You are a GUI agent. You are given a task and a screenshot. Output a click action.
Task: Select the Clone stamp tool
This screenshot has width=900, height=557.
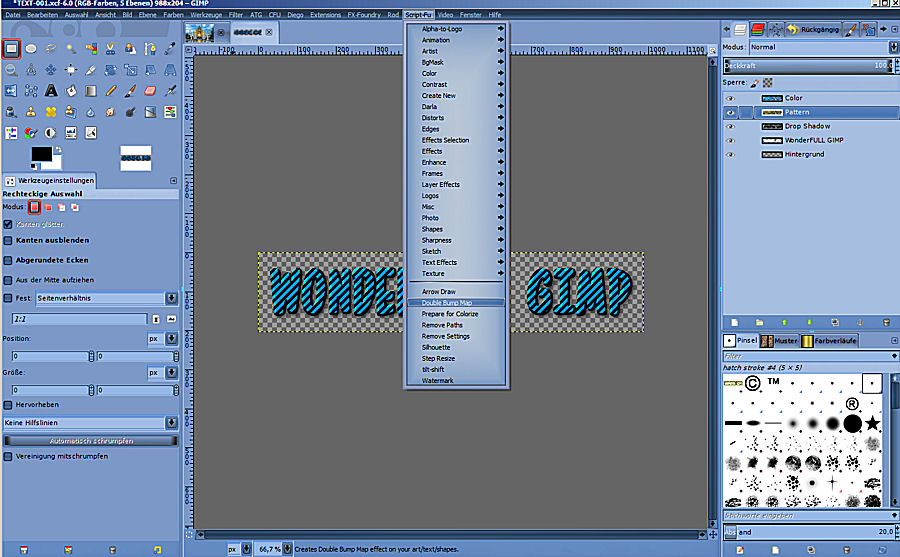31,112
